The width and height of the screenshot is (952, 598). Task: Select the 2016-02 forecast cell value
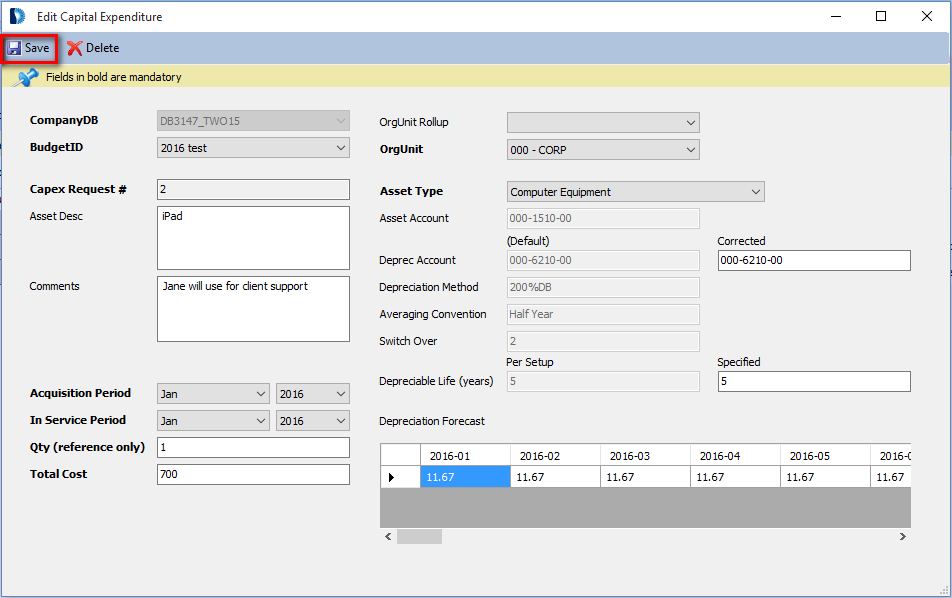555,477
